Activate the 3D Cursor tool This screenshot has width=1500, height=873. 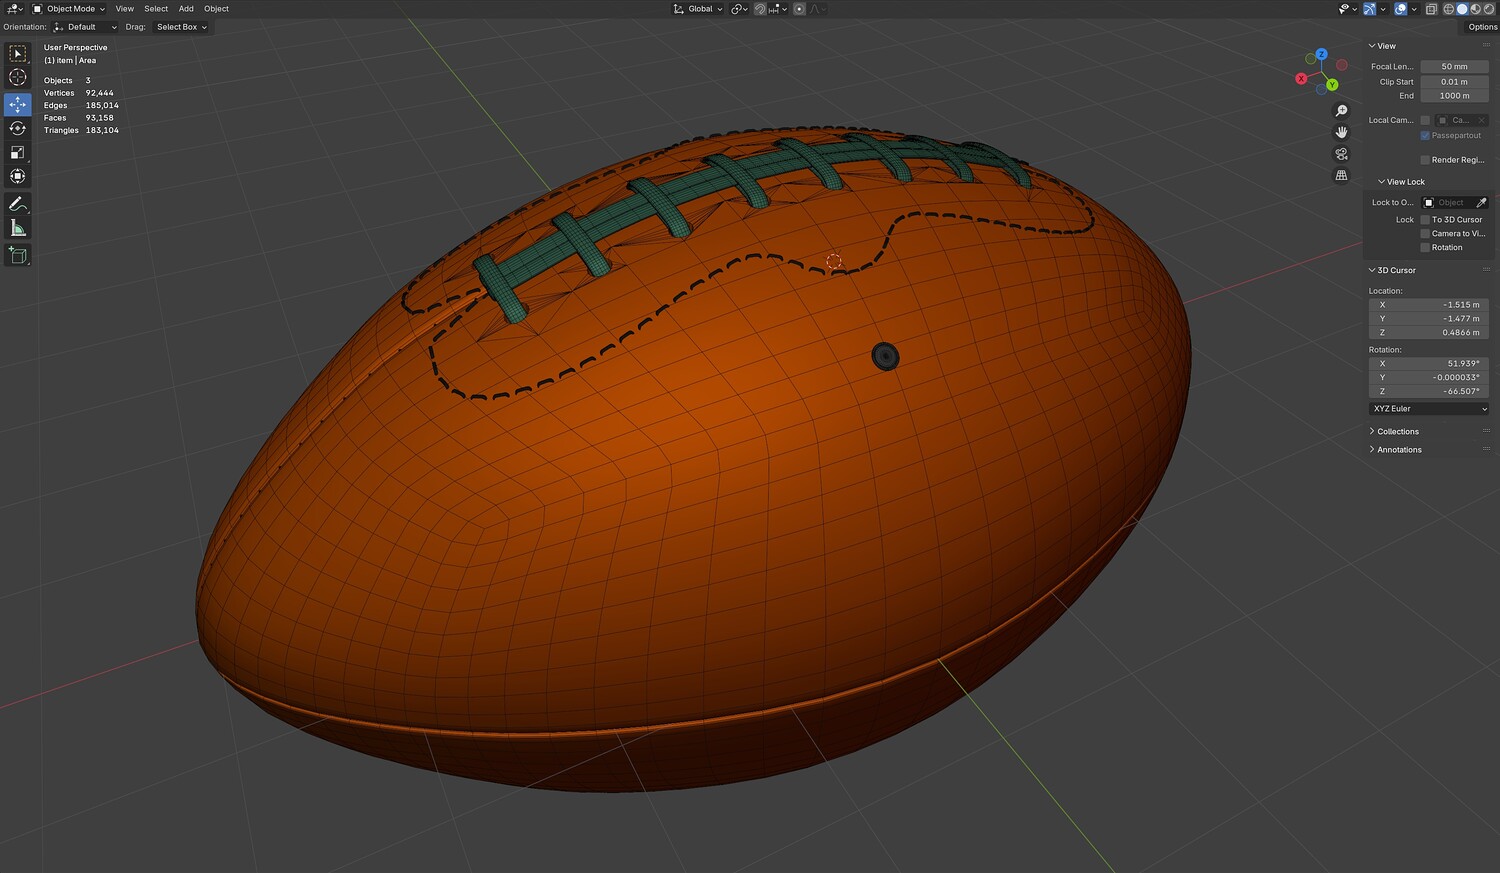click(17, 78)
